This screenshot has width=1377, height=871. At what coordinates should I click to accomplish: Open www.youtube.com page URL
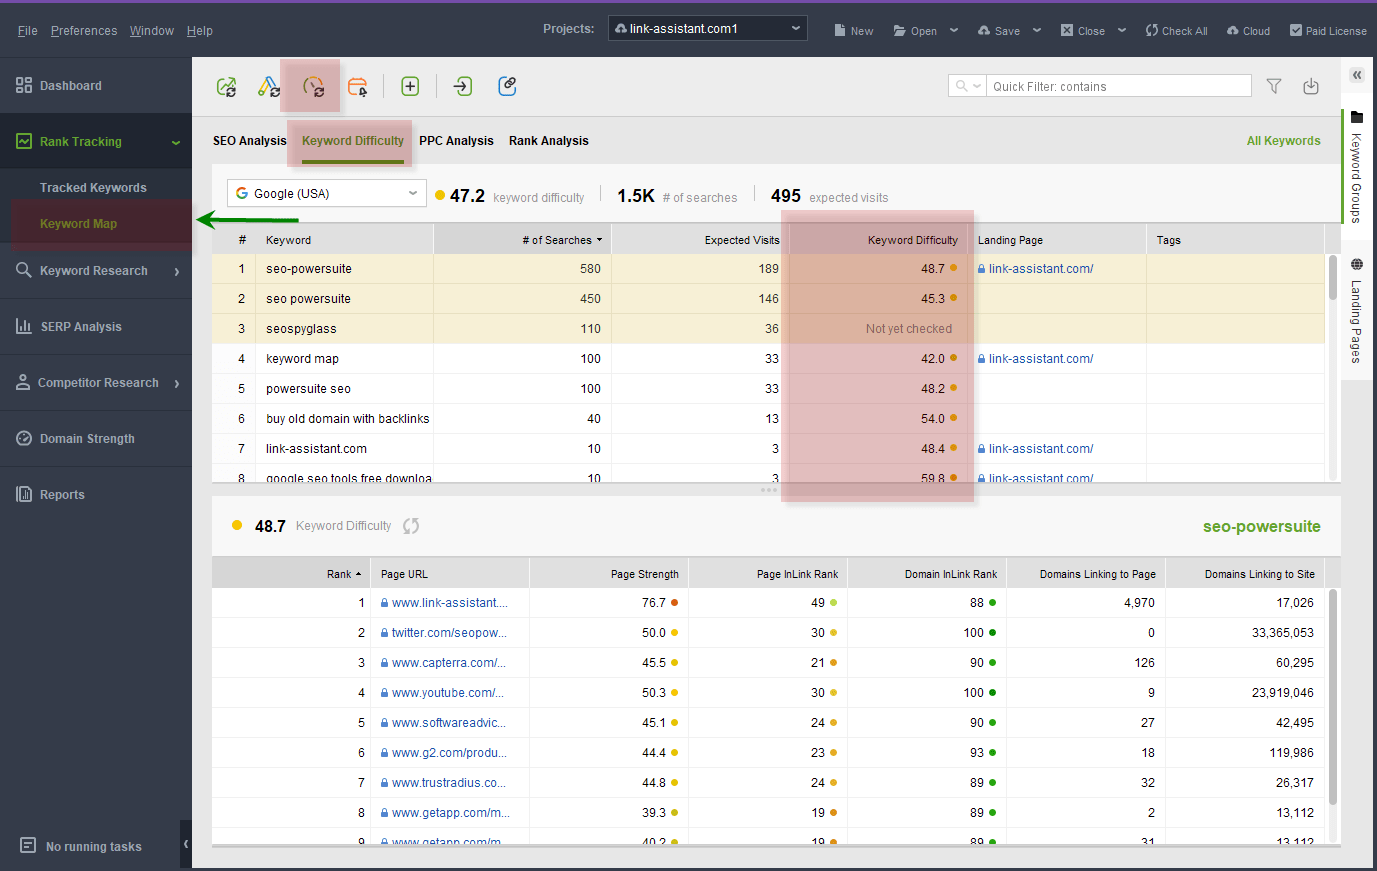[x=448, y=693]
